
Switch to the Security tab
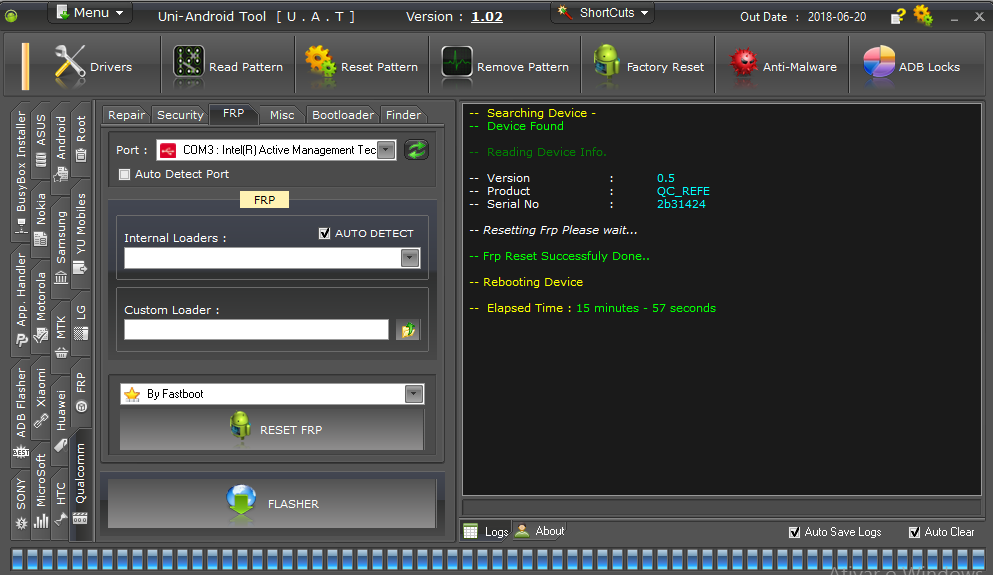[x=180, y=115]
